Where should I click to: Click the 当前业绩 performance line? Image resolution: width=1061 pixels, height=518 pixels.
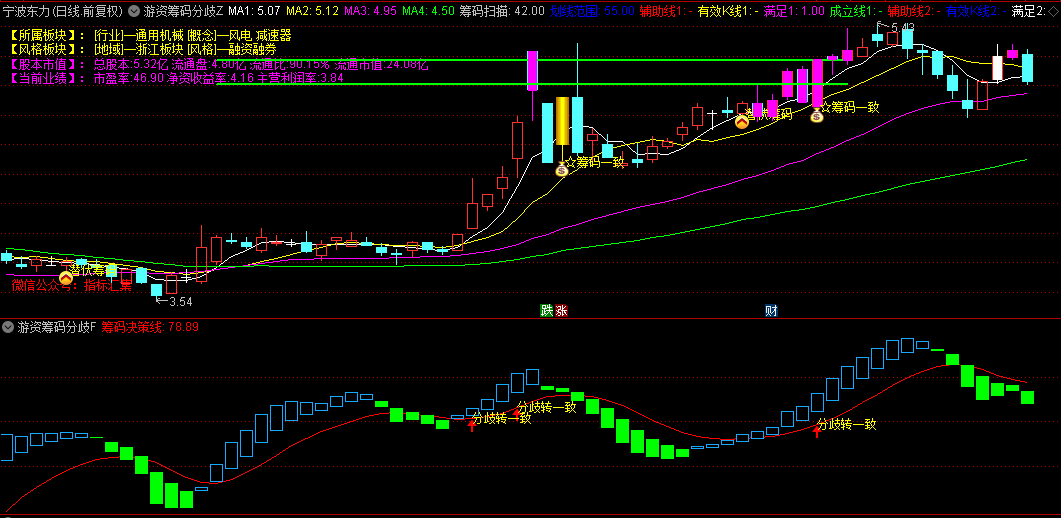point(177,78)
